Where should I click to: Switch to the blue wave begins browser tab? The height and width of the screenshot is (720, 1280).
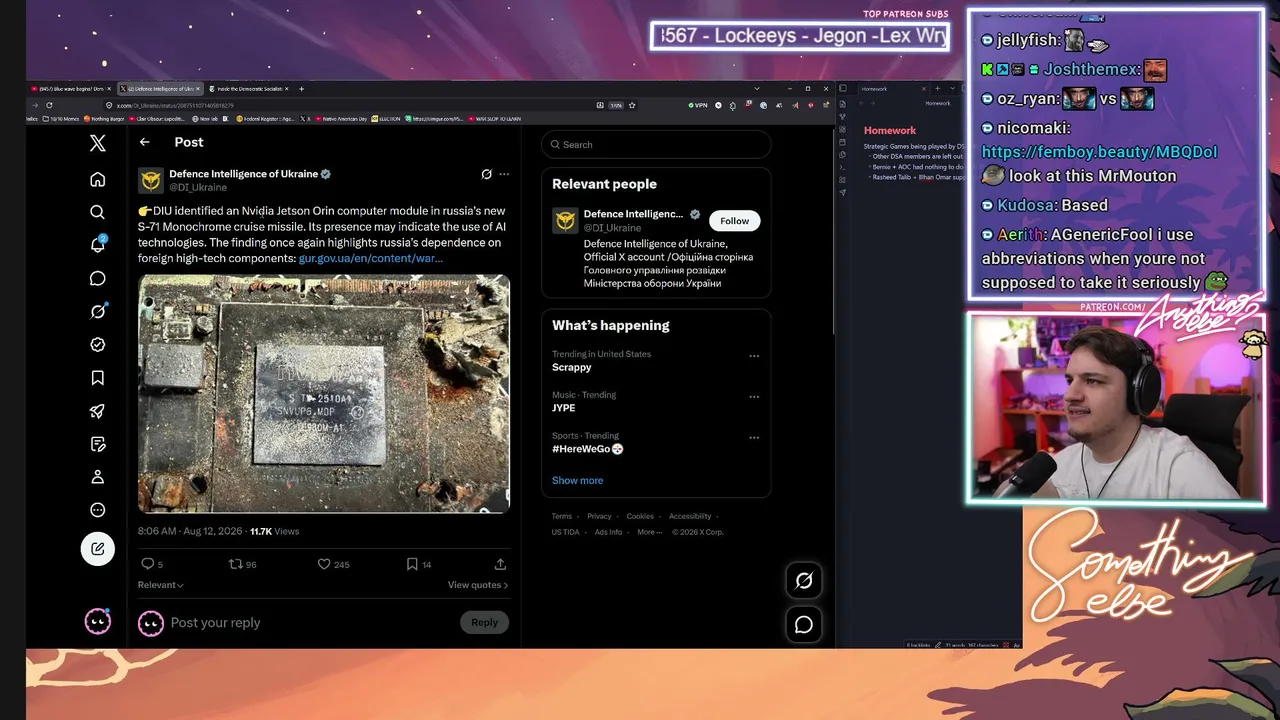tap(72, 89)
